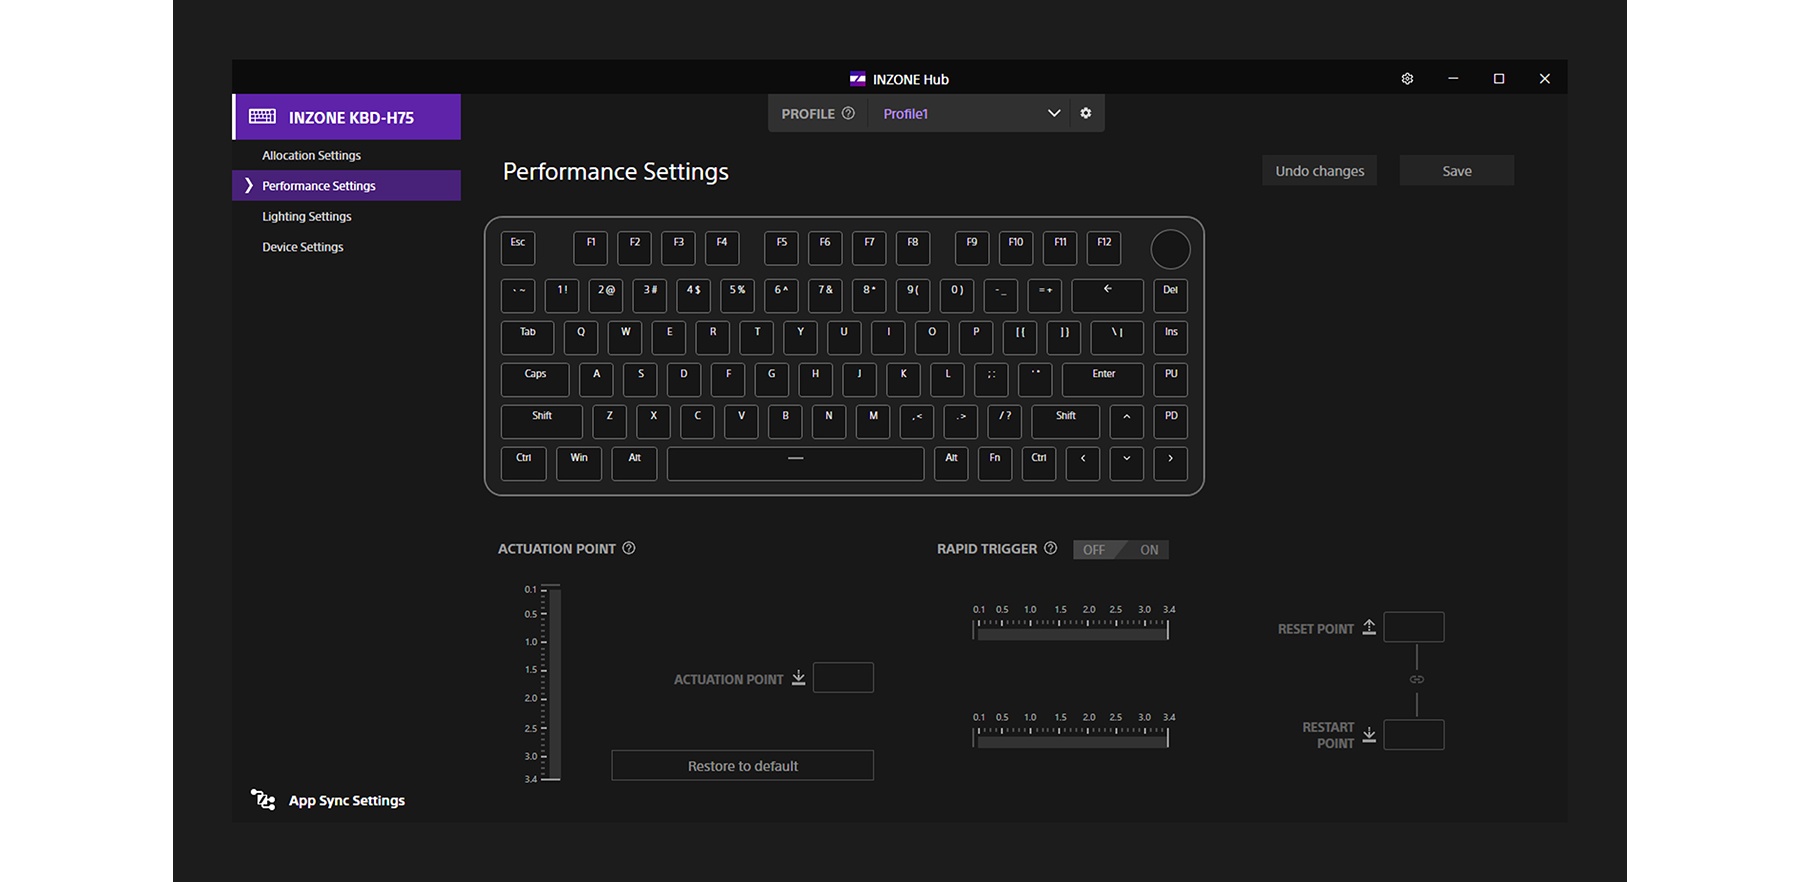Image resolution: width=1800 pixels, height=882 pixels.
Task: Open the INZONE Hub settings gear
Action: coord(1407,79)
